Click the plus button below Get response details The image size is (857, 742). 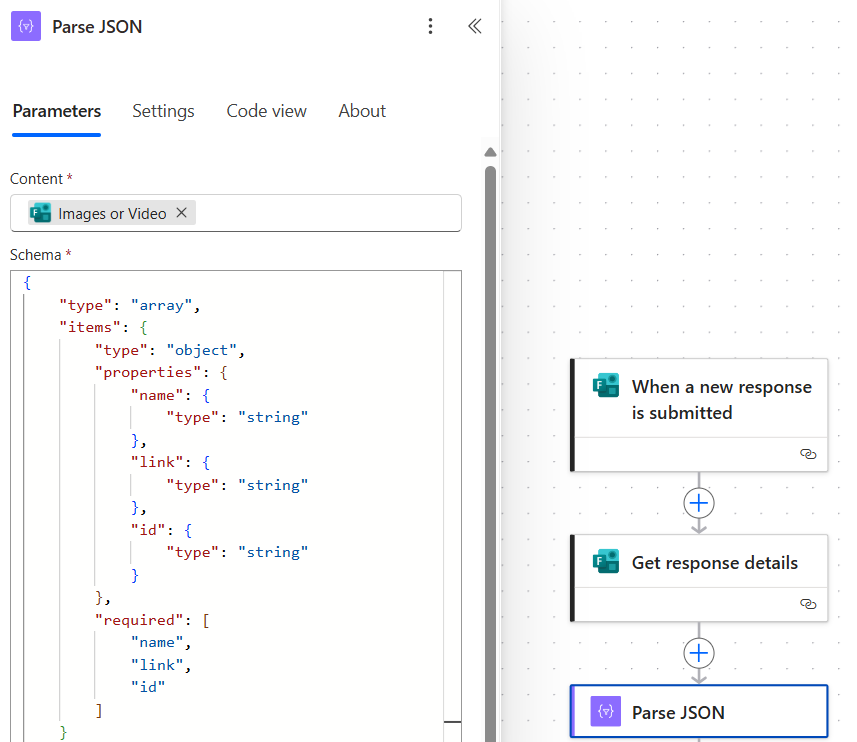click(x=698, y=652)
